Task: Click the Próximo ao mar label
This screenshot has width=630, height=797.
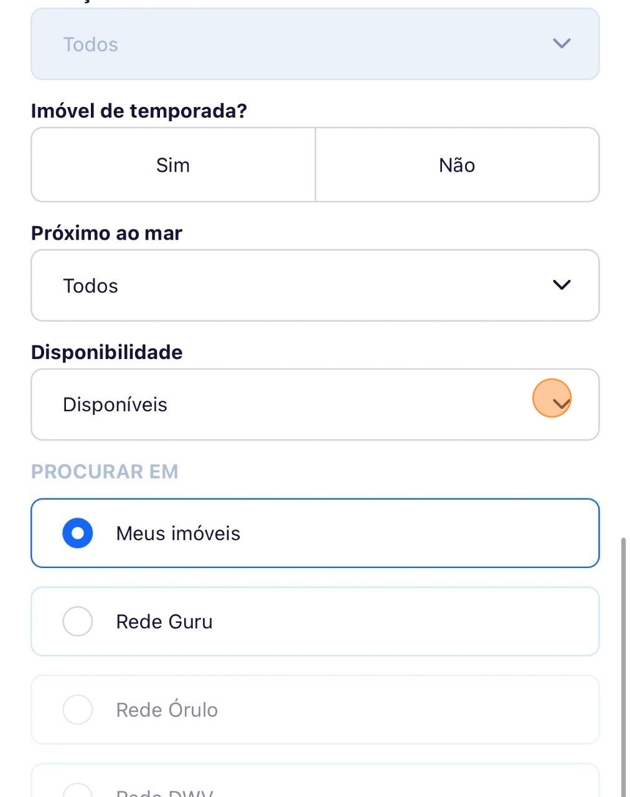Action: 107,233
